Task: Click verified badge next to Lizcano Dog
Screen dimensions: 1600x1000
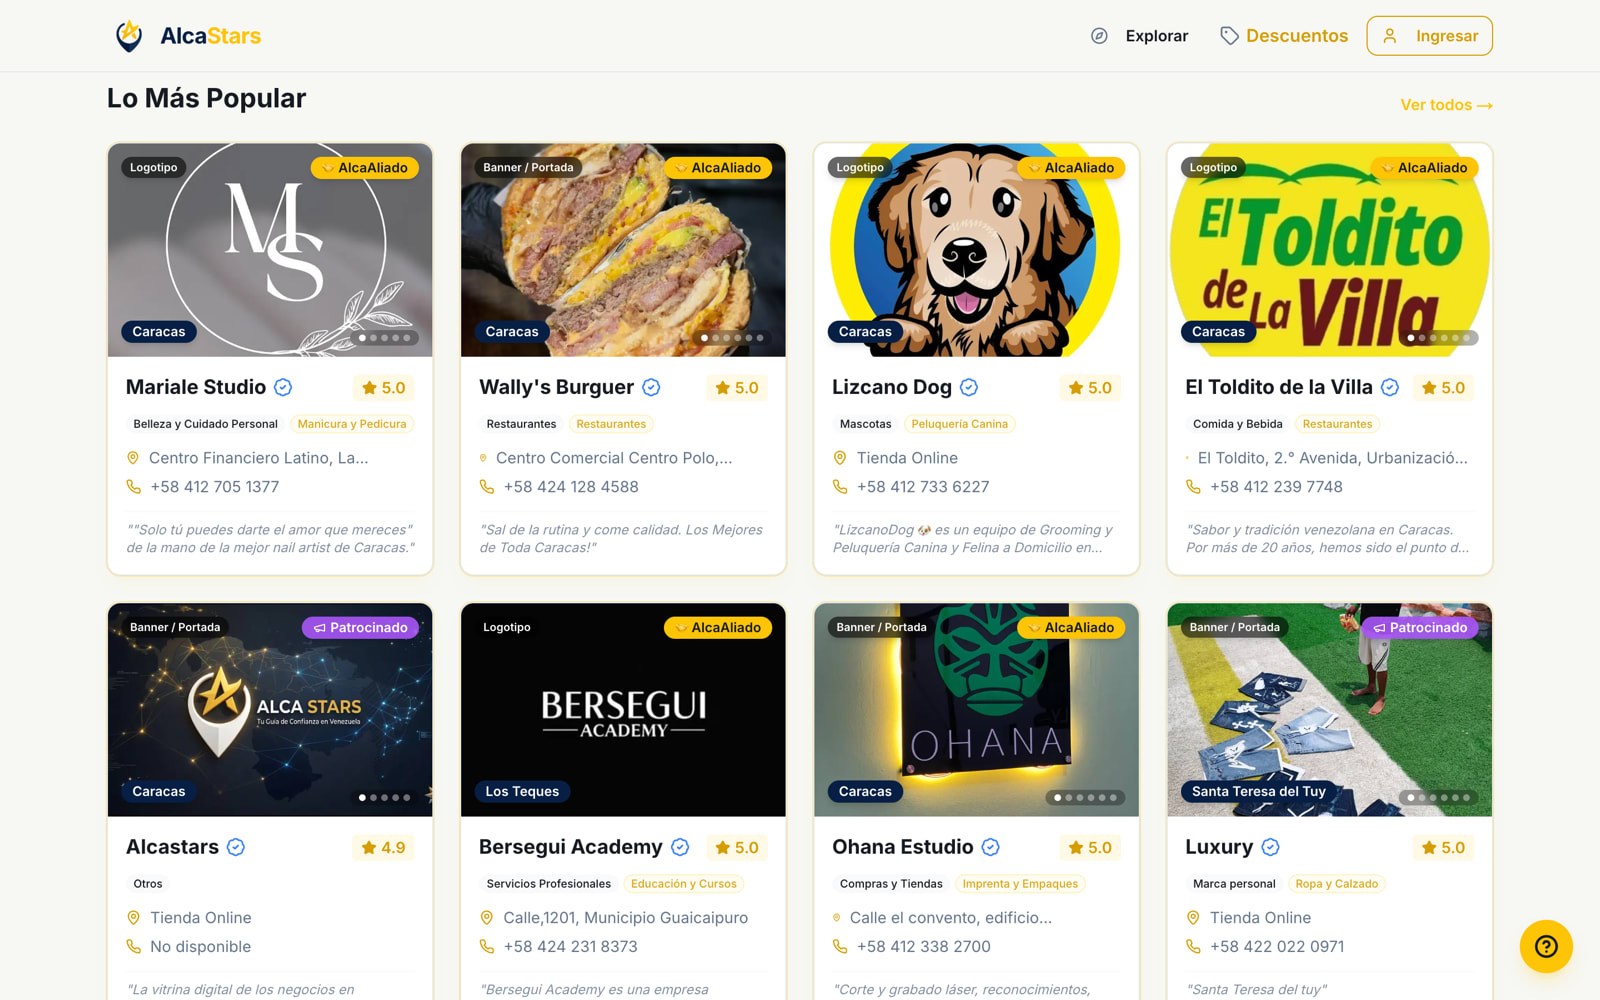Action: 969,387
